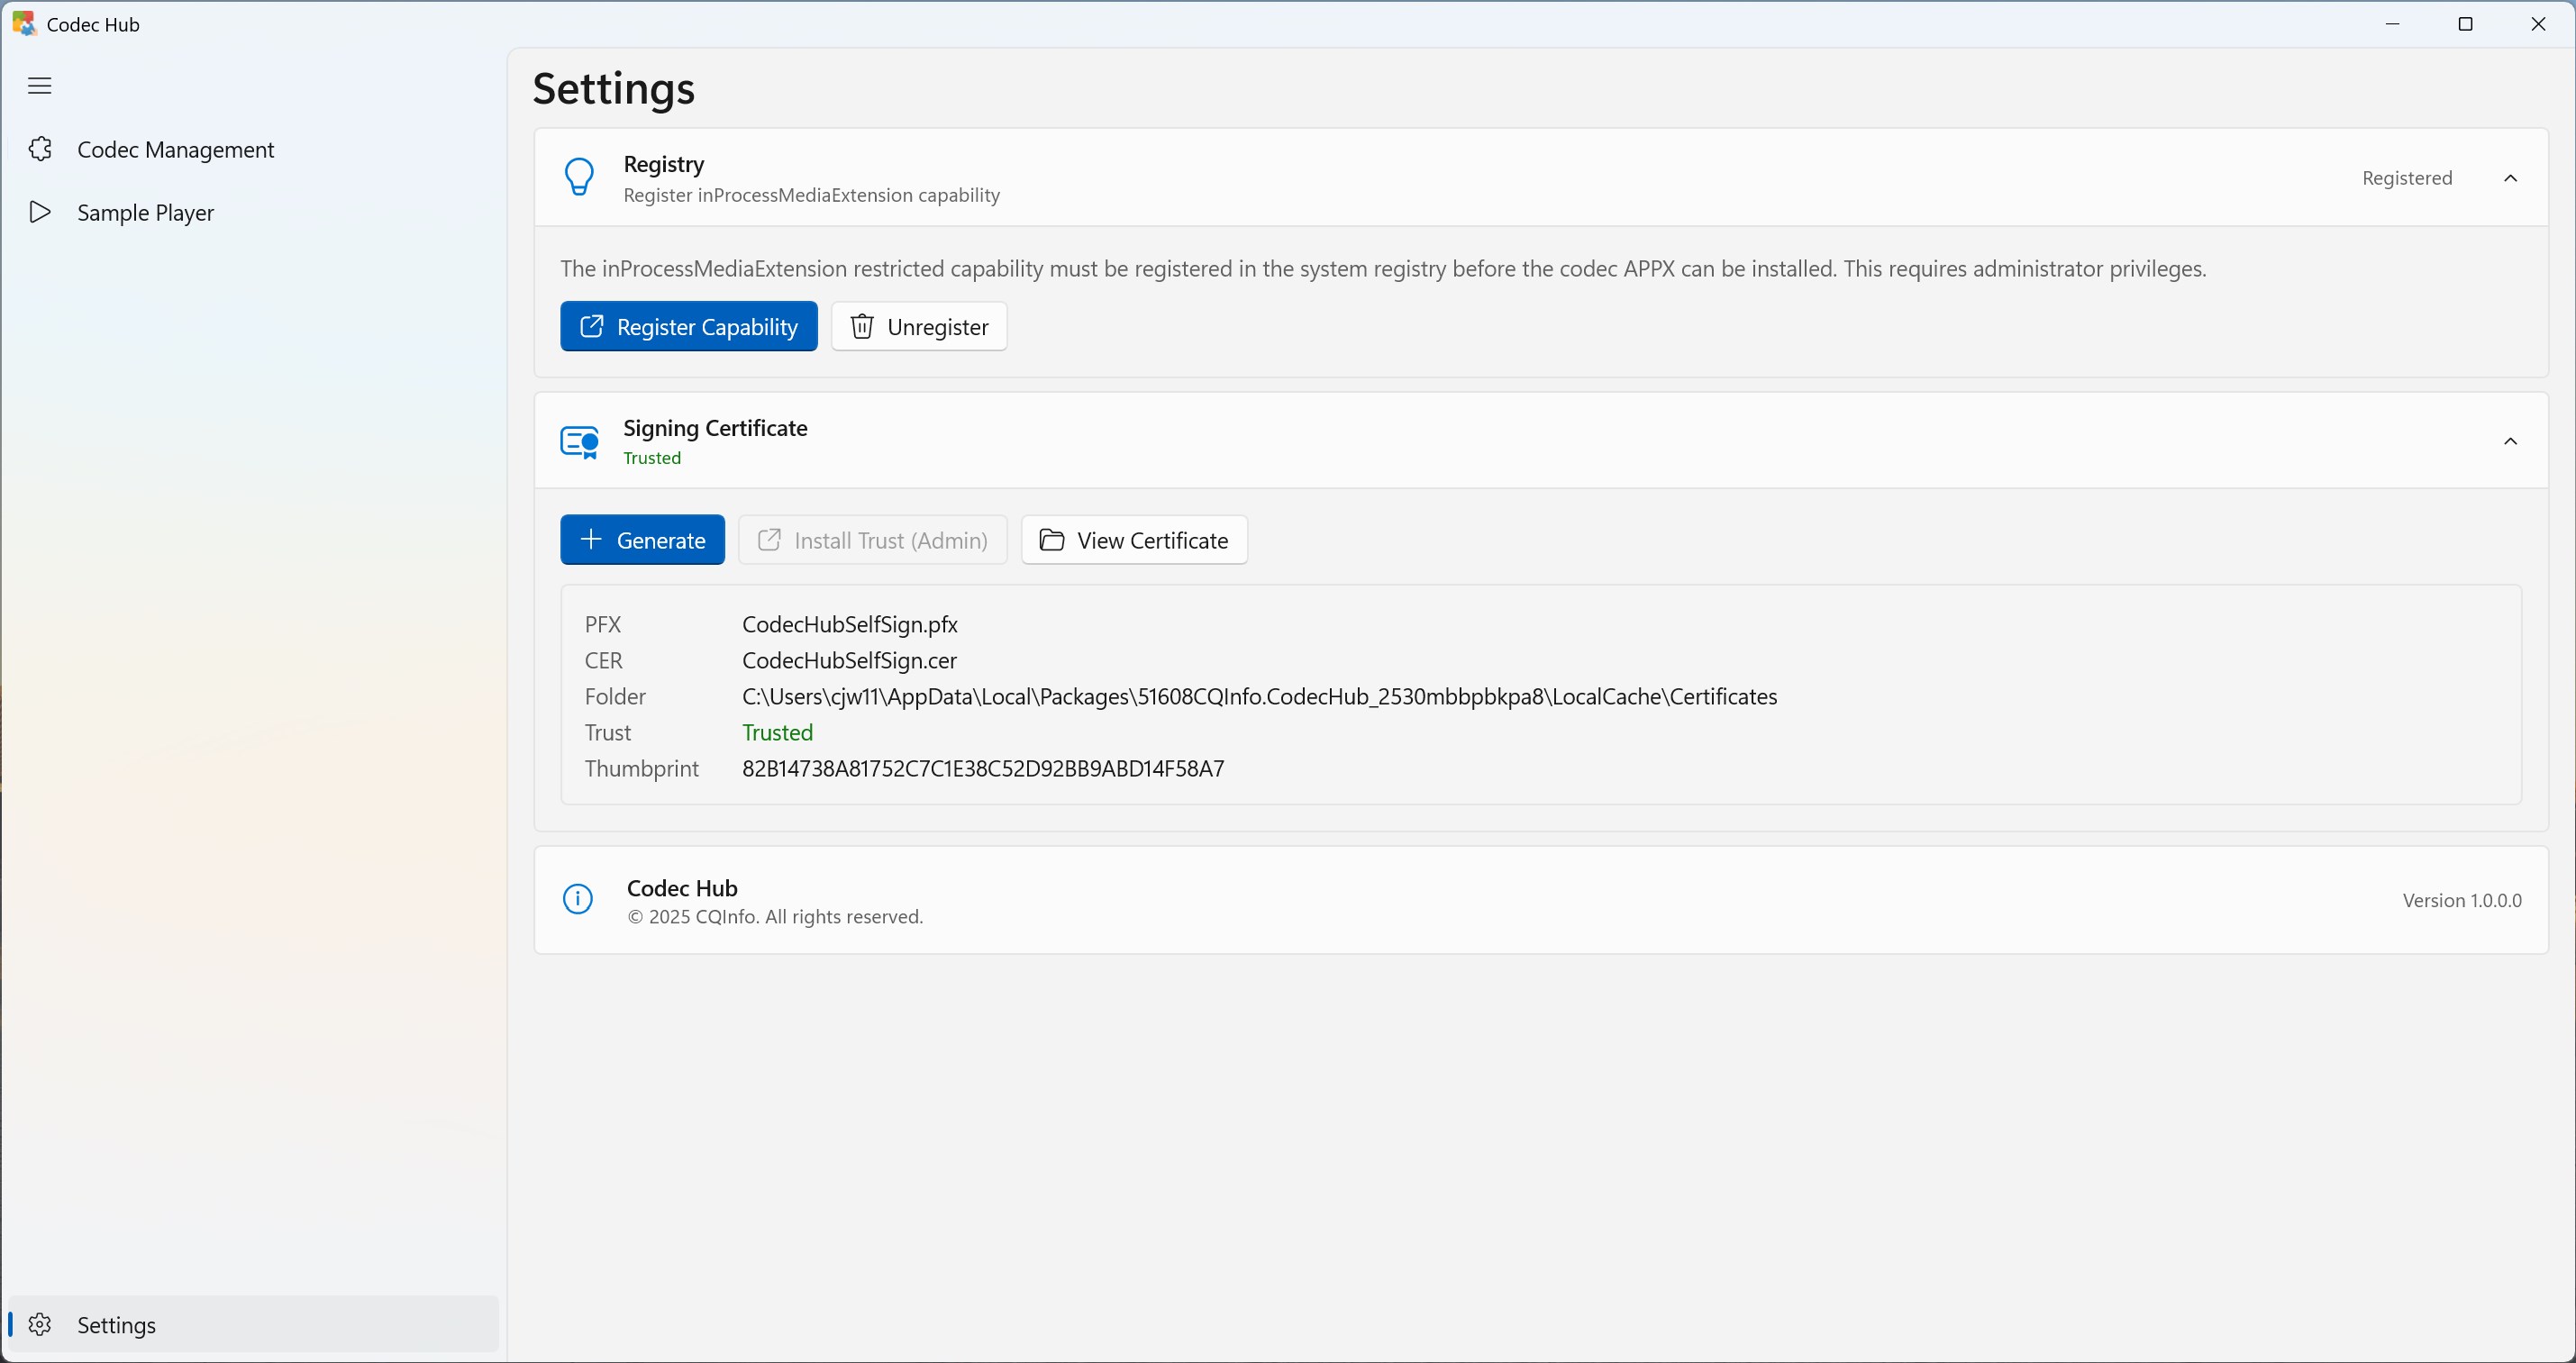This screenshot has height=1363, width=2576.
Task: Click 'Register inProcessMediaExtension capability' subtitle
Action: 811,195
